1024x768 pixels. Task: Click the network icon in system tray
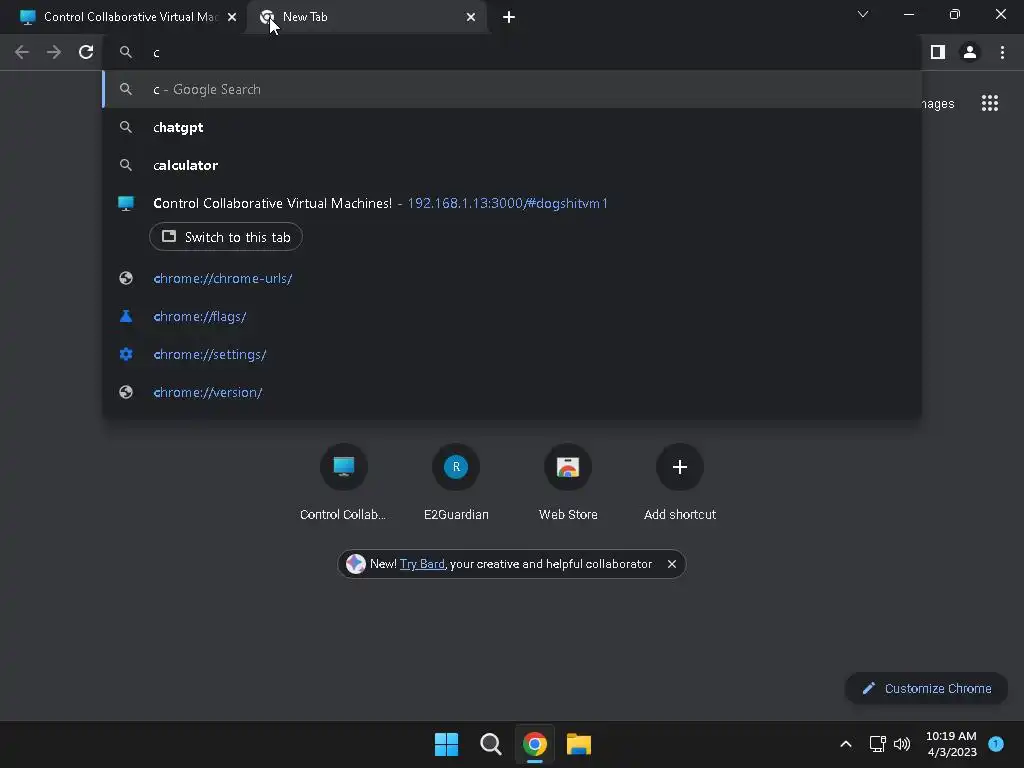877,744
